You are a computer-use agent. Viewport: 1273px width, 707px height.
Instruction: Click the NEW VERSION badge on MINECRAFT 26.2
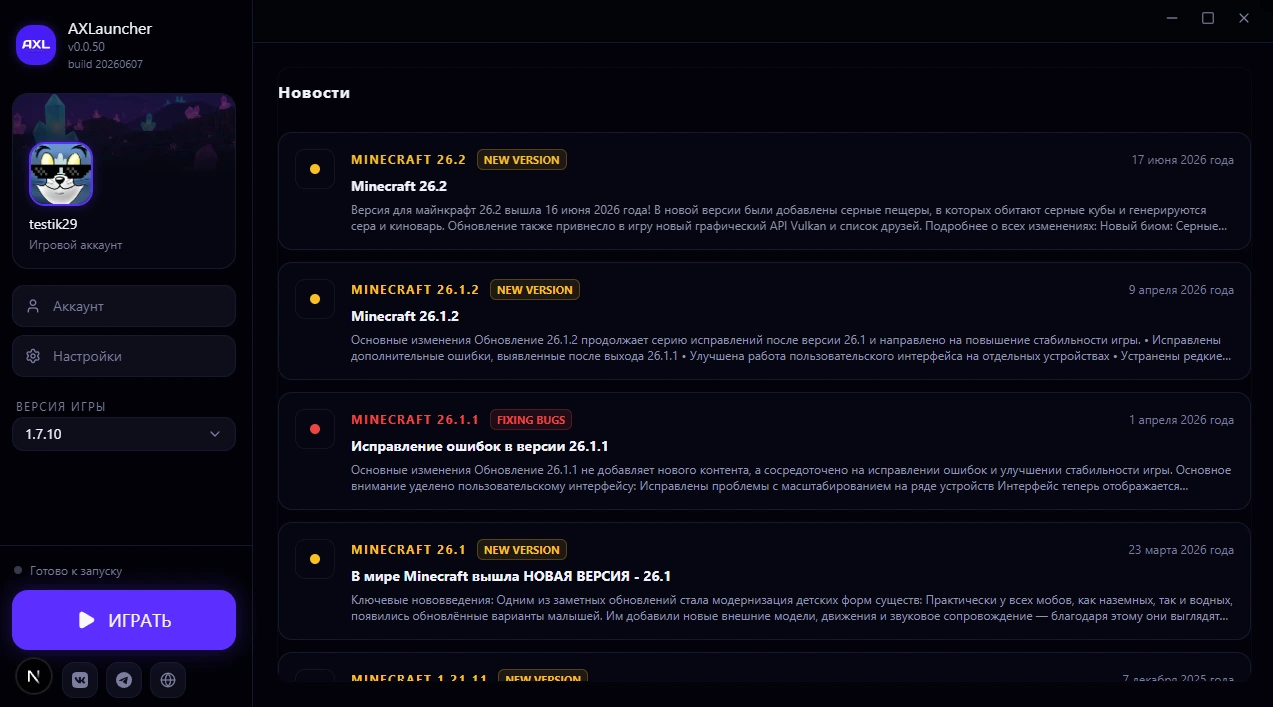point(522,160)
